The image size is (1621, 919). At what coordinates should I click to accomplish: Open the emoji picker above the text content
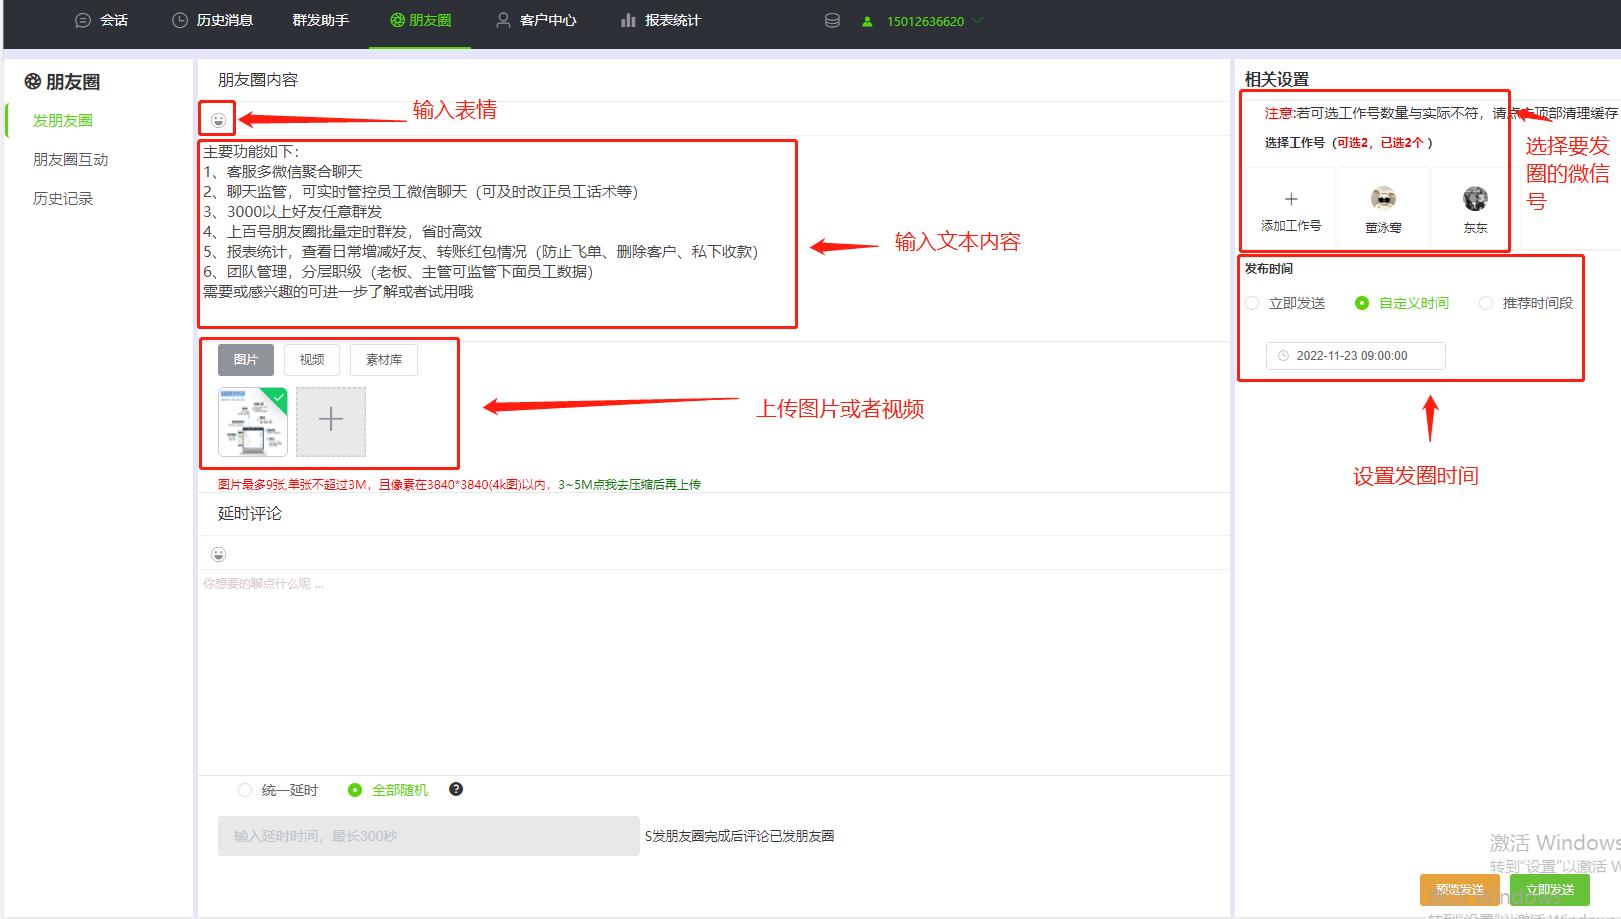[x=218, y=118]
